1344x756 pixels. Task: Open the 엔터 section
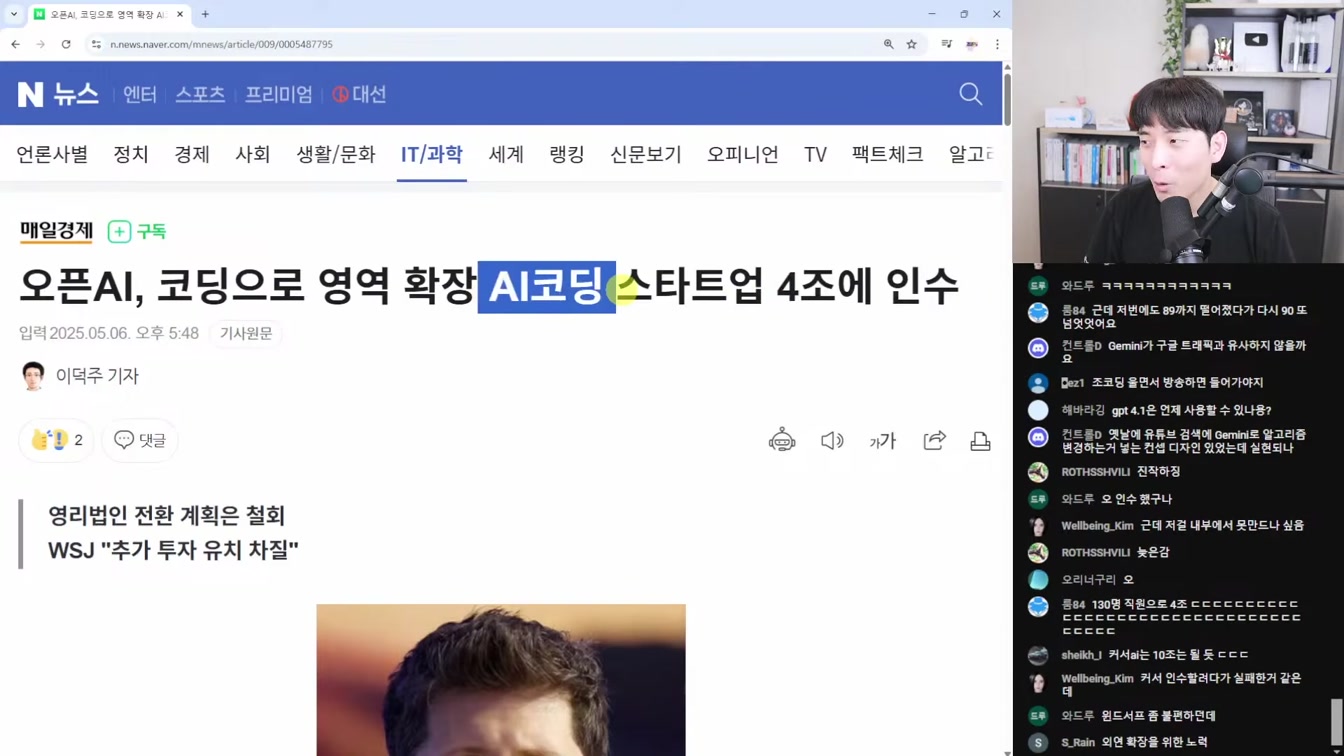[x=140, y=94]
